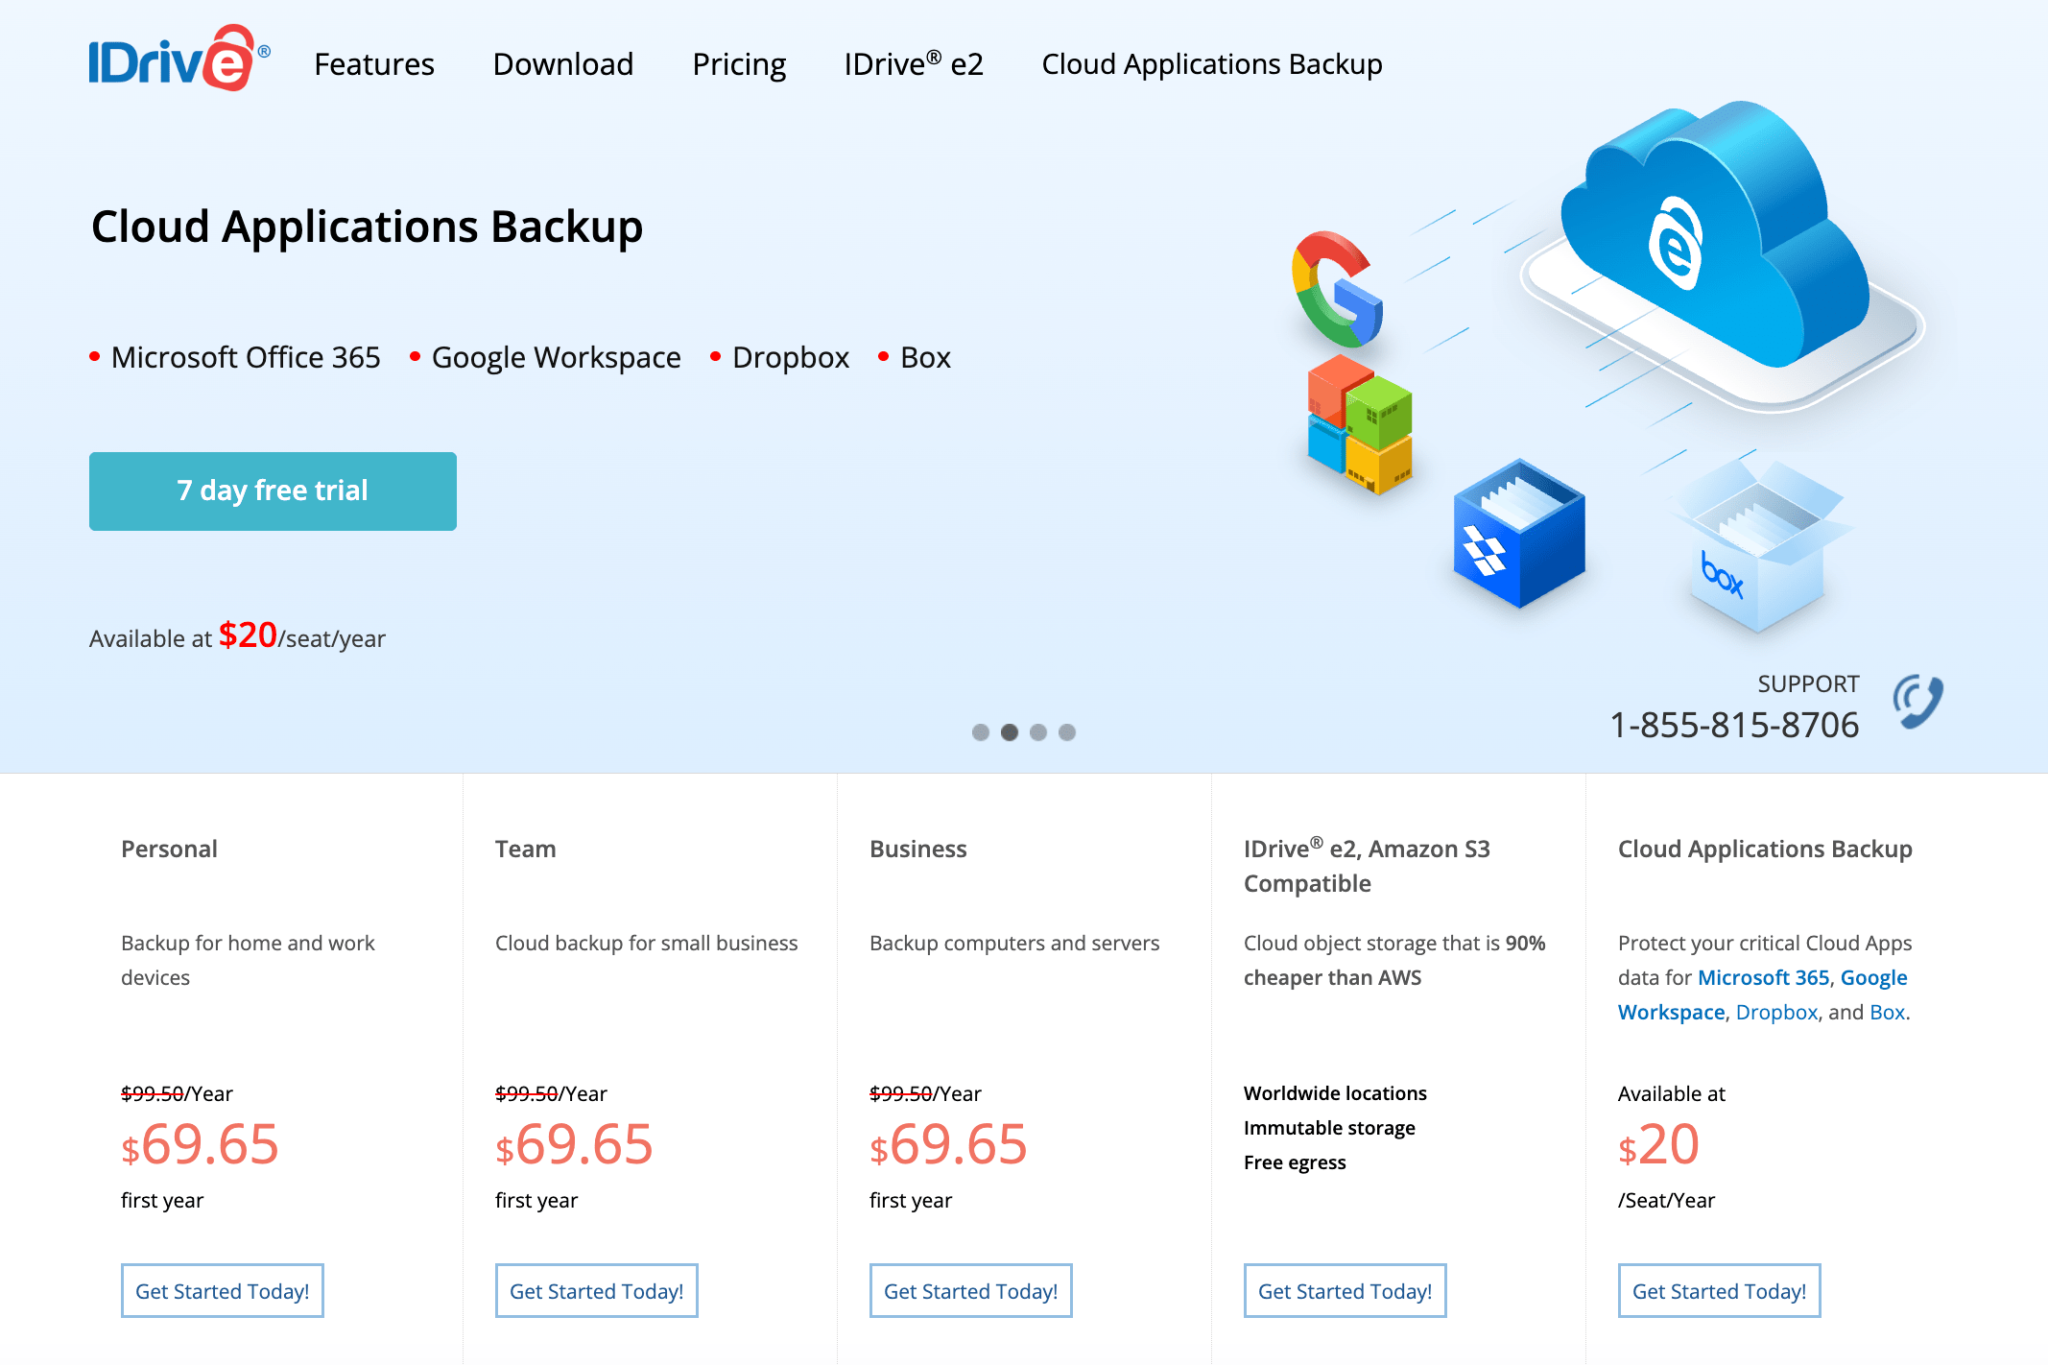Open Cloud Applications Backup nav item

click(1212, 65)
